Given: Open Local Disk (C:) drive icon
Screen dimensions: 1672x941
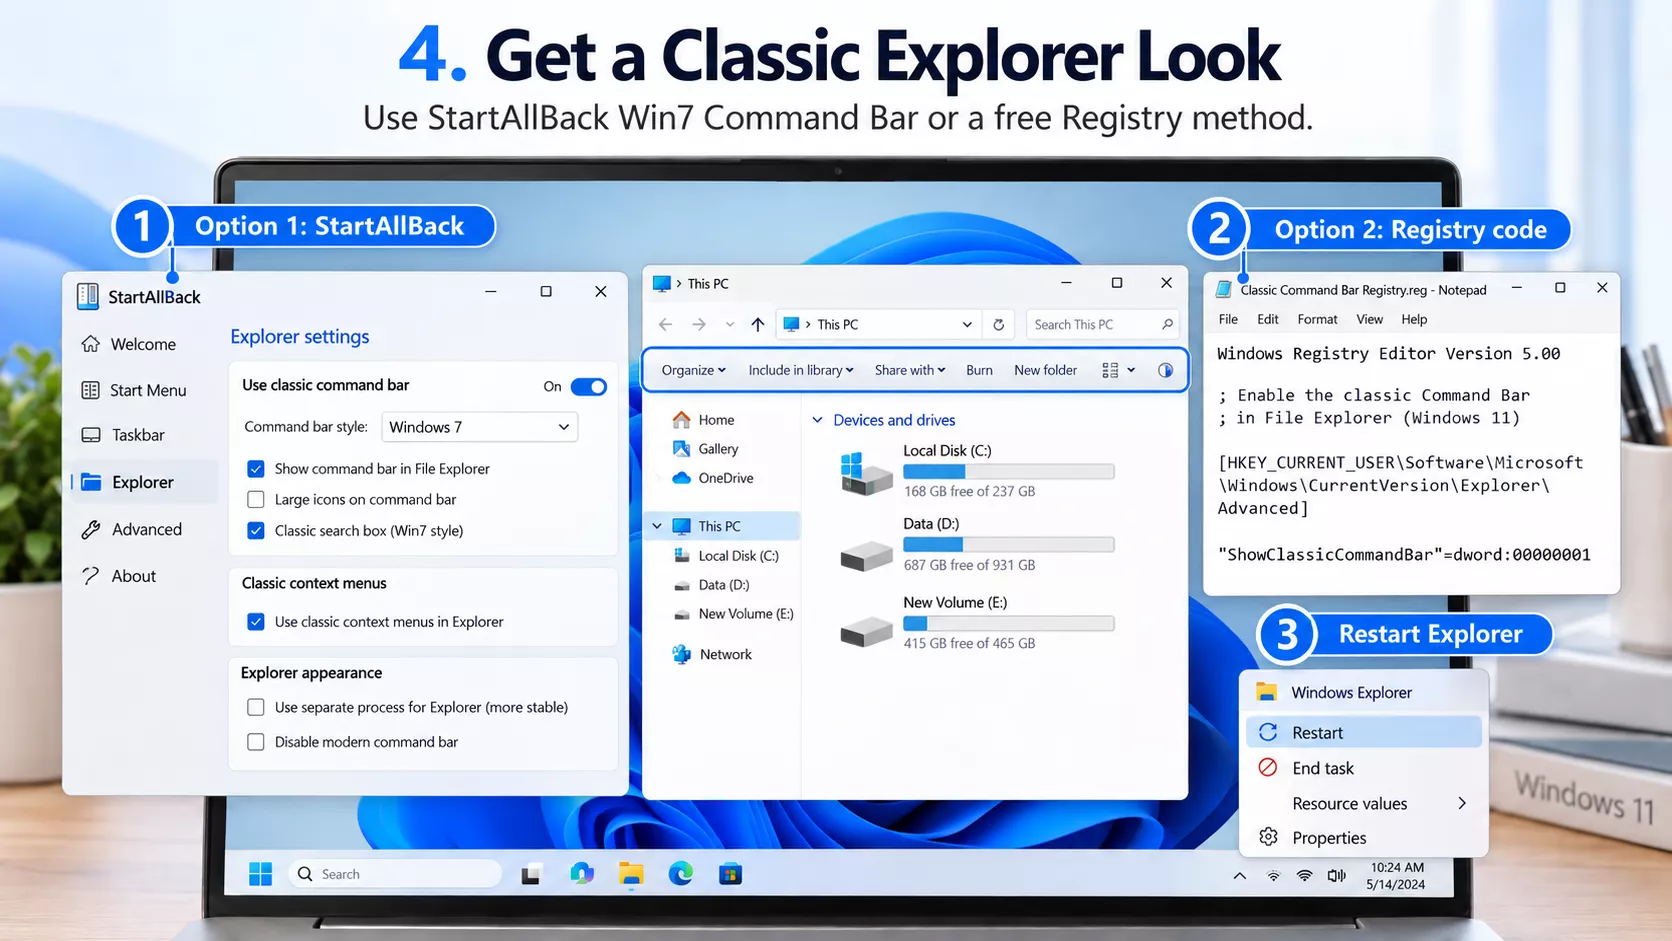Looking at the screenshot, I should [866, 473].
